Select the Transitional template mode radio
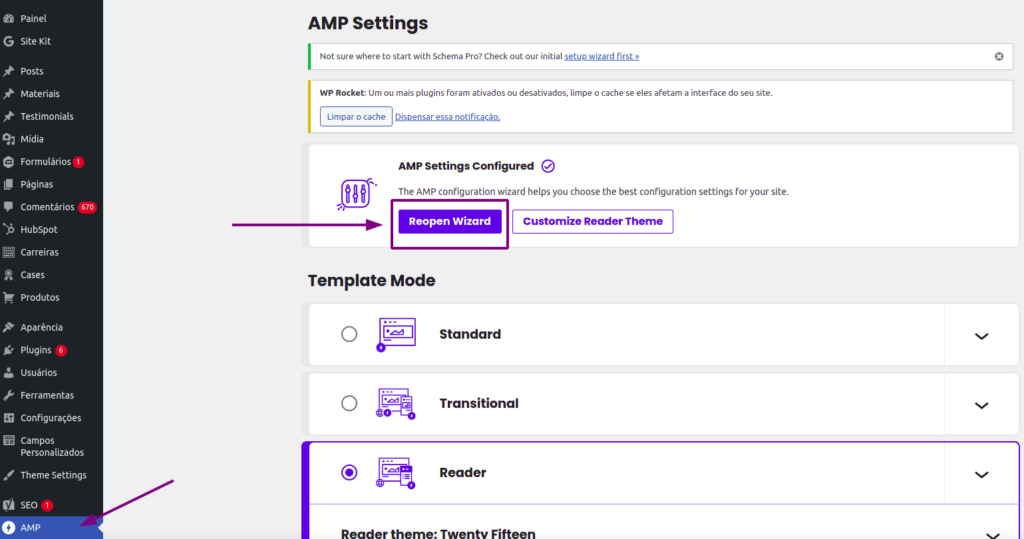Screen dimensions: 1024x539 tap(349, 404)
